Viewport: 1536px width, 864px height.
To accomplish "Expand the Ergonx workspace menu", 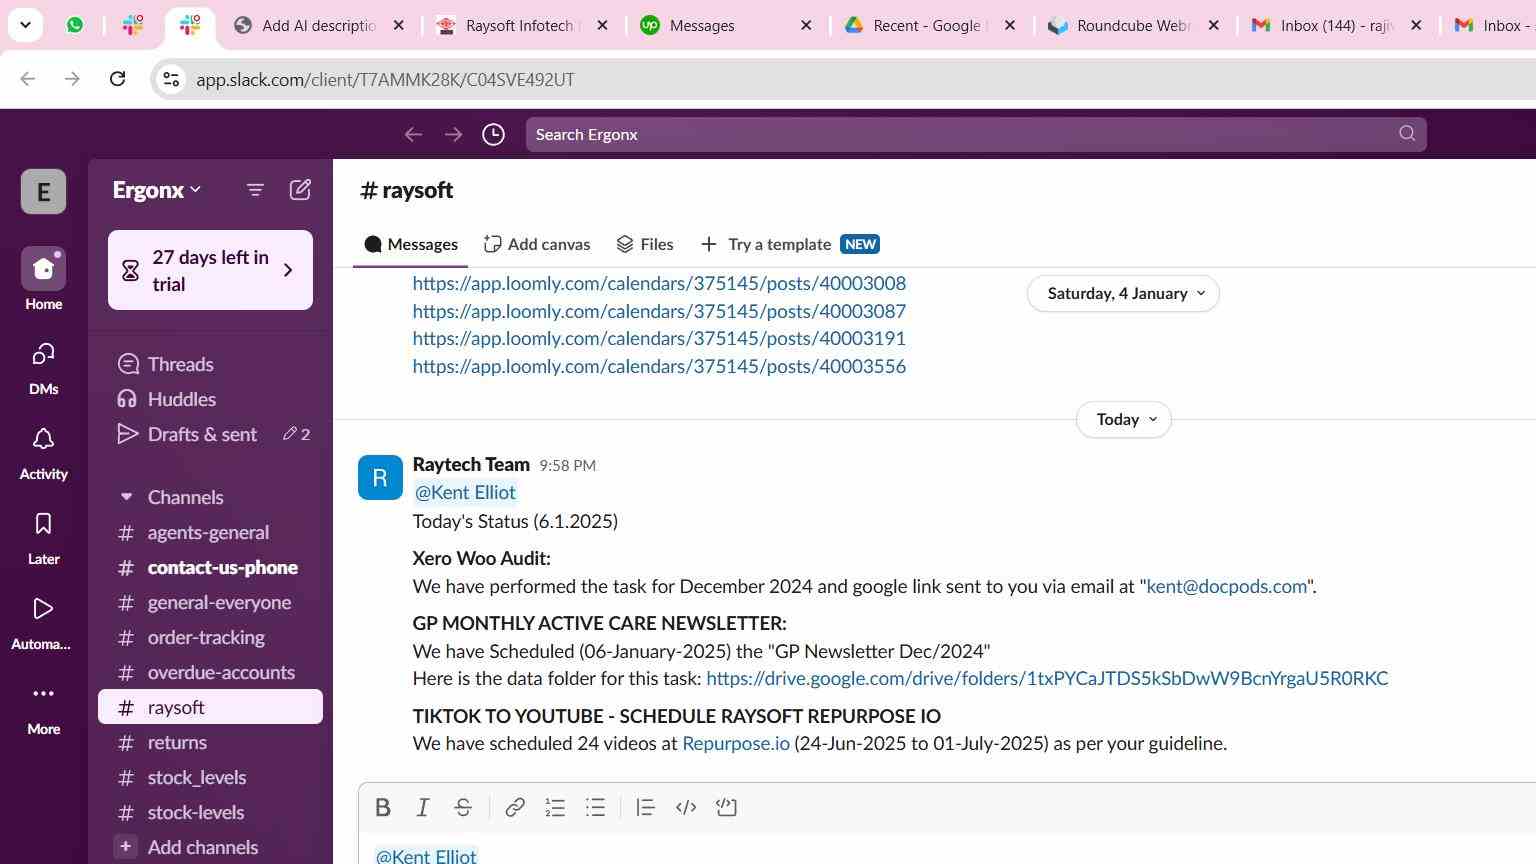I will click(x=156, y=190).
